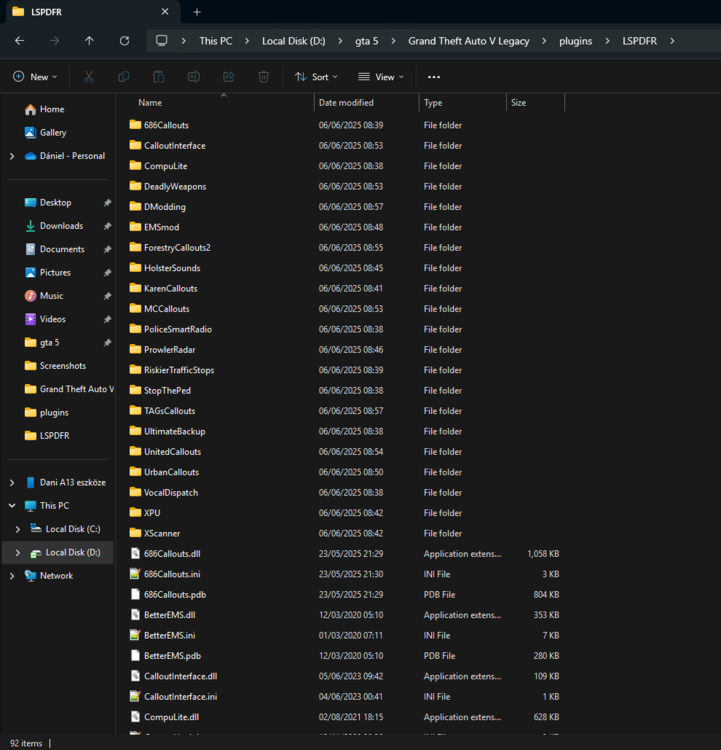The height and width of the screenshot is (750, 721).
Task: Expand Local Disk (D:) node
Action: [x=18, y=552]
